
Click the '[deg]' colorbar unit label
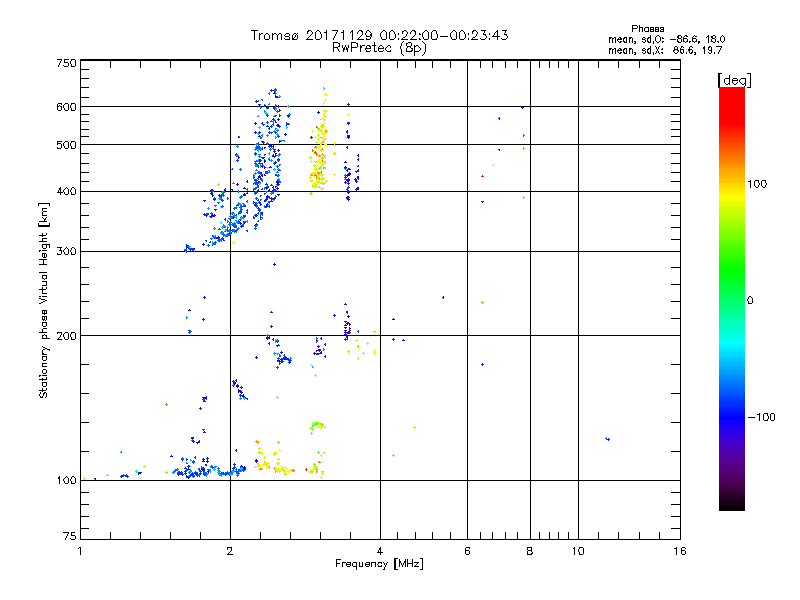point(734,81)
